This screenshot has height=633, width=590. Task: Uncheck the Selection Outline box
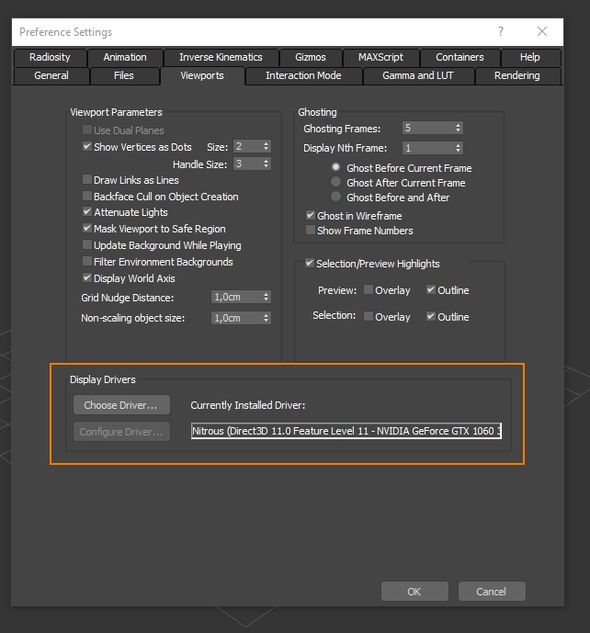pyautogui.click(x=430, y=316)
